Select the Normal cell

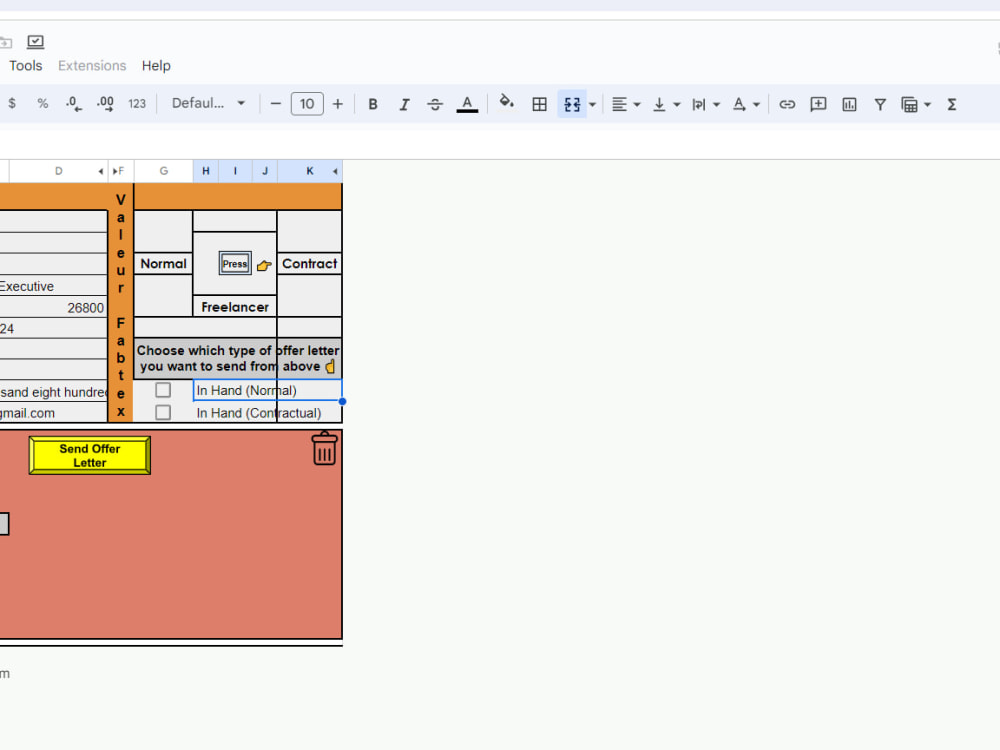pos(163,263)
